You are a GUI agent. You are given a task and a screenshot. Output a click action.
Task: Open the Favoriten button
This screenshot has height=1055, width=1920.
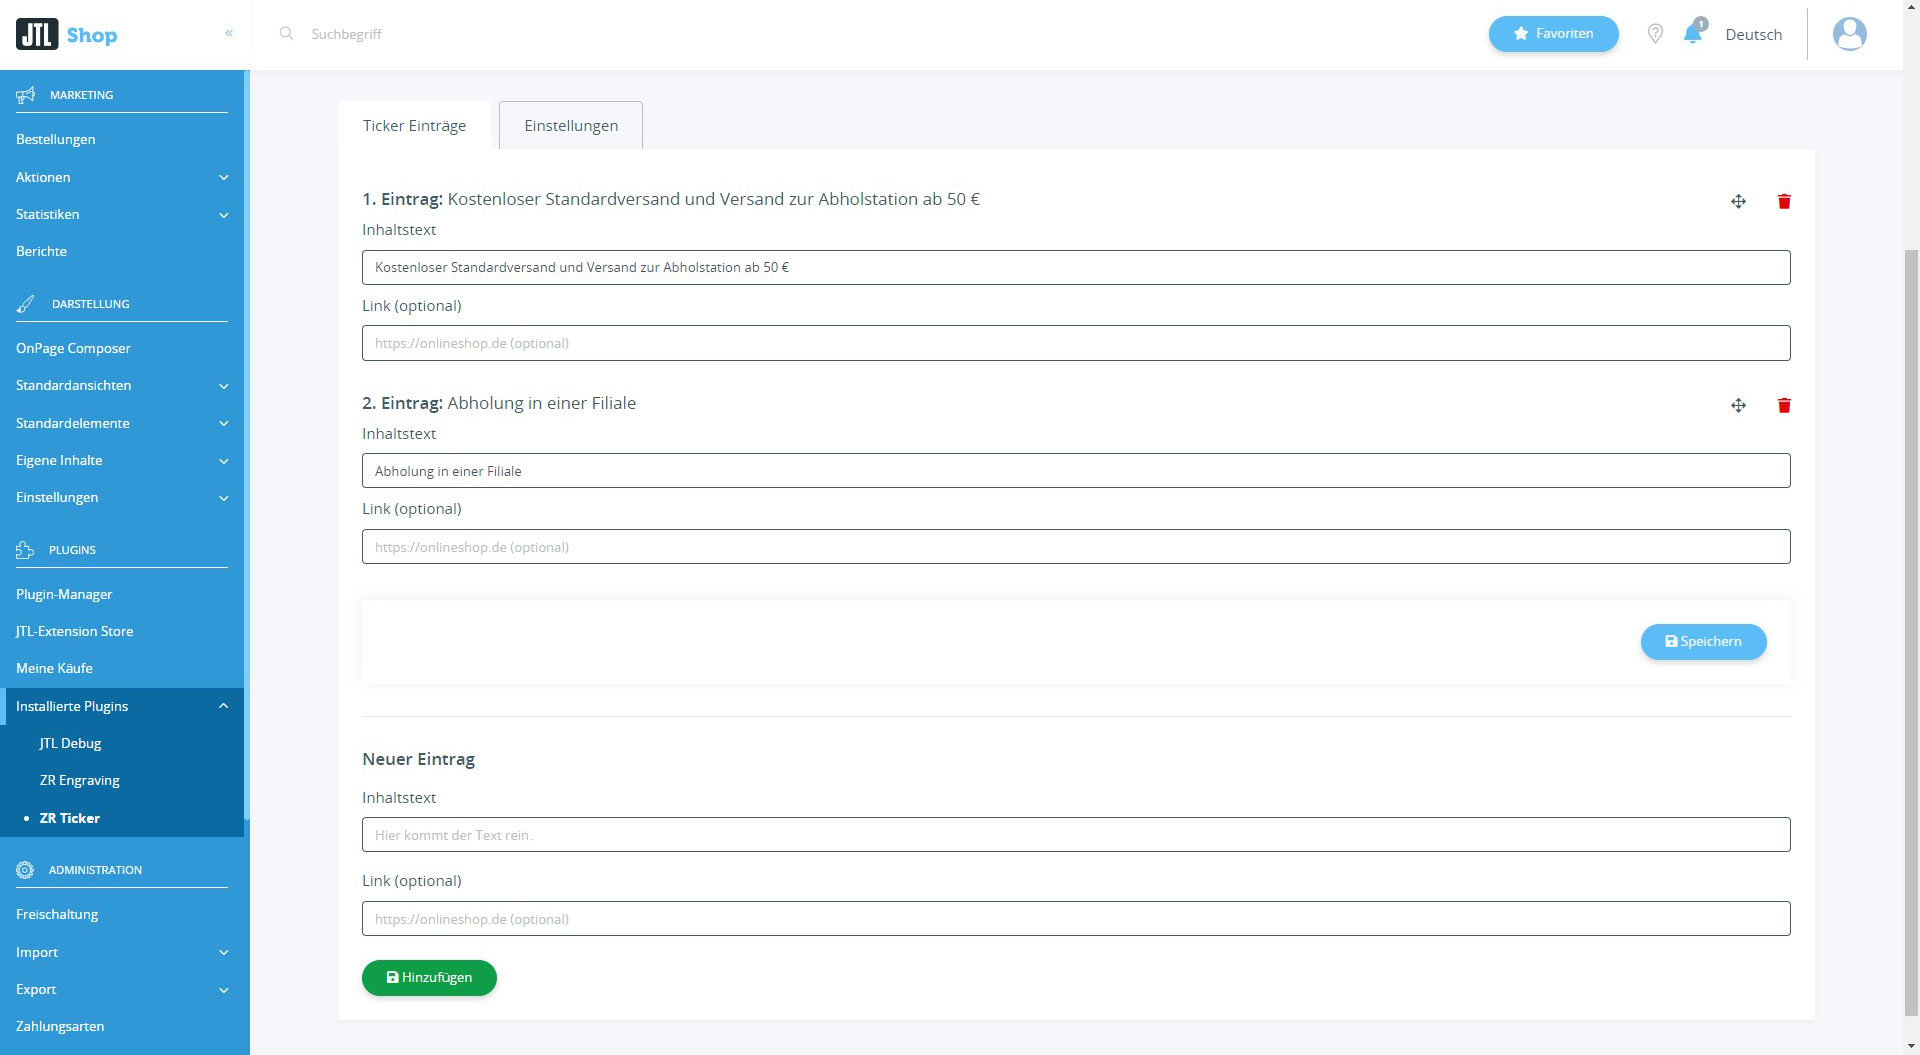click(x=1552, y=34)
